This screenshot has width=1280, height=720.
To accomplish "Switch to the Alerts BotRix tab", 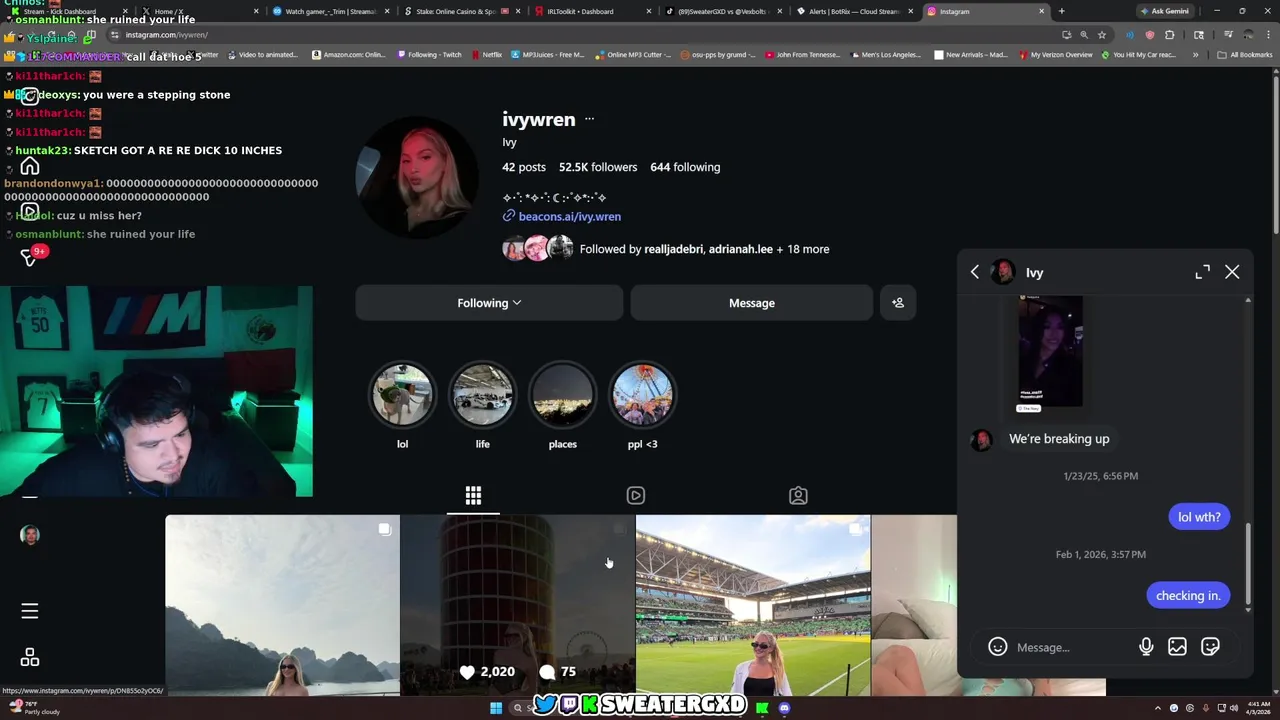I will [x=853, y=11].
